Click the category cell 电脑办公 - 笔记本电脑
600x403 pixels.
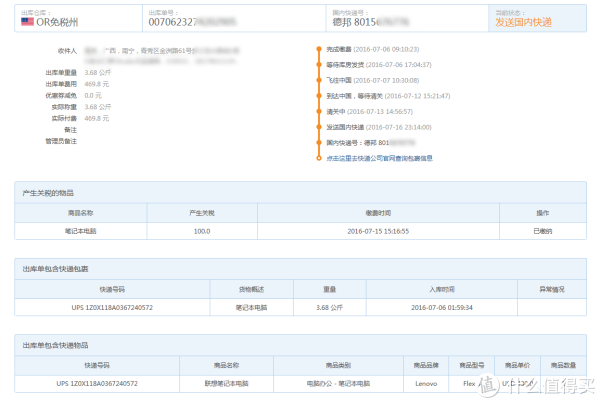[338, 383]
